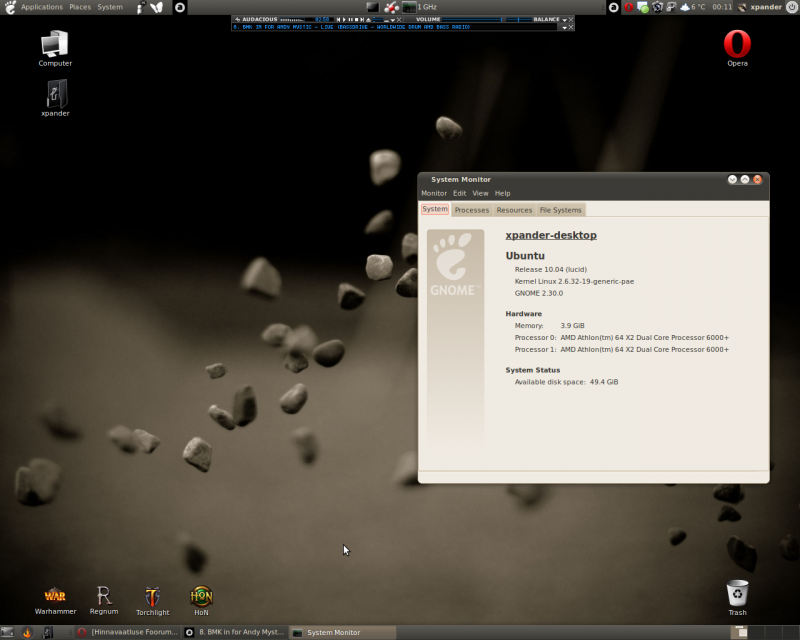800x640 pixels.
Task: Switch to Hinnavaatluse Foorum taskbar window
Action: (129, 632)
